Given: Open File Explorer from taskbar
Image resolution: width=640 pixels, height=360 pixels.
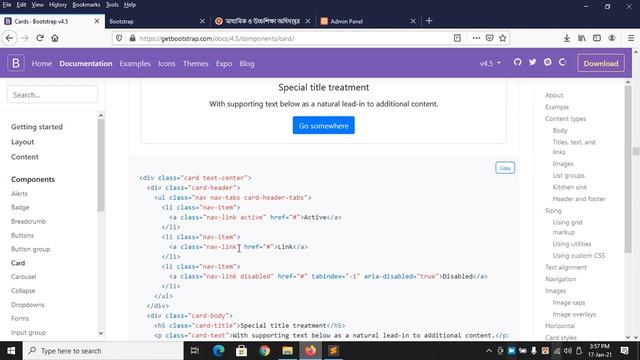Looking at the screenshot, I should tap(287, 351).
